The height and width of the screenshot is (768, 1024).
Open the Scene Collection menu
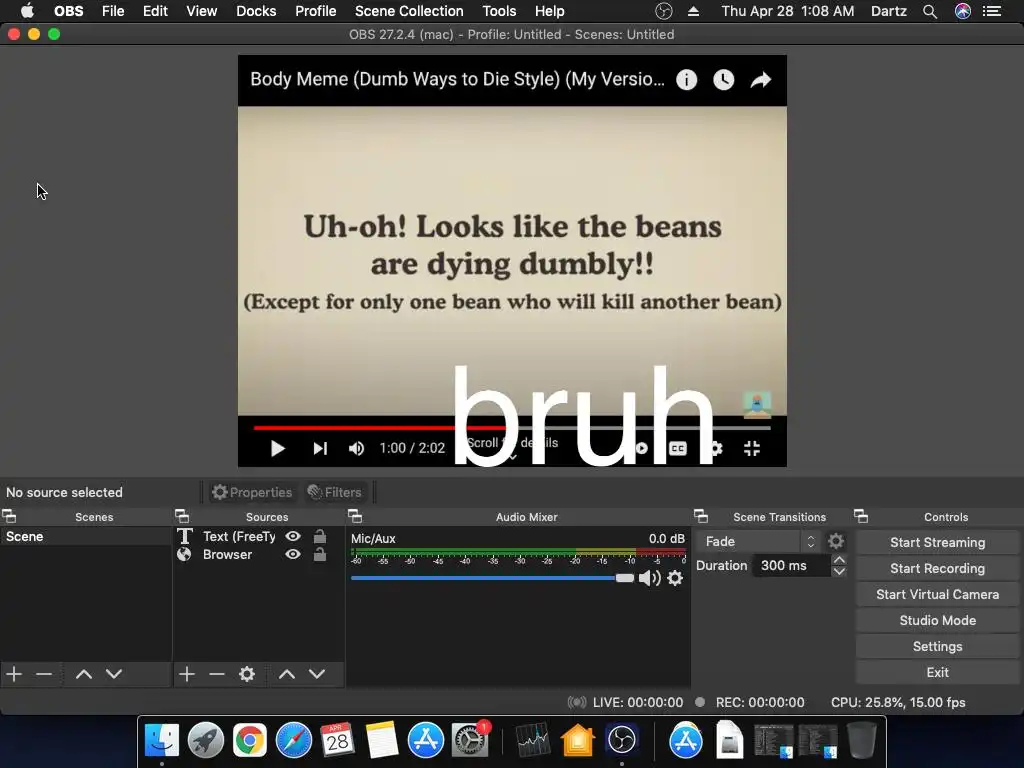409,11
